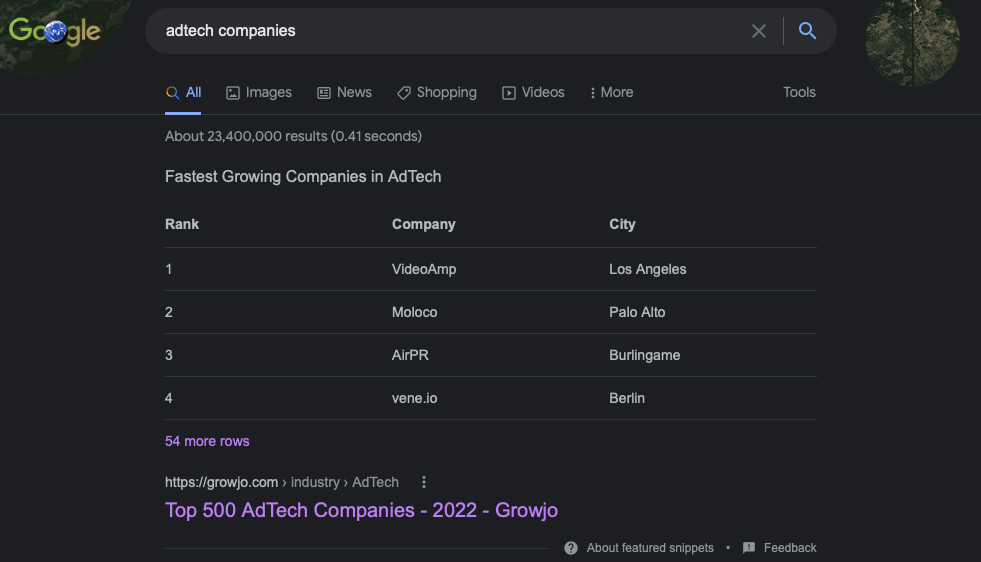Open the Shopping results tab
Screen dimensions: 981x562
(437, 93)
